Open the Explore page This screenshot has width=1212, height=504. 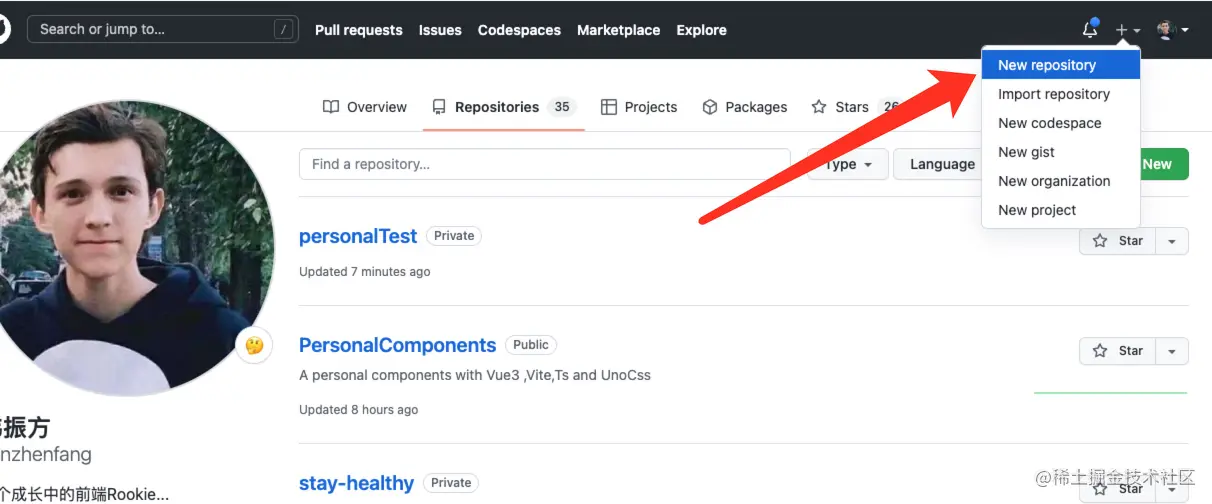[701, 30]
